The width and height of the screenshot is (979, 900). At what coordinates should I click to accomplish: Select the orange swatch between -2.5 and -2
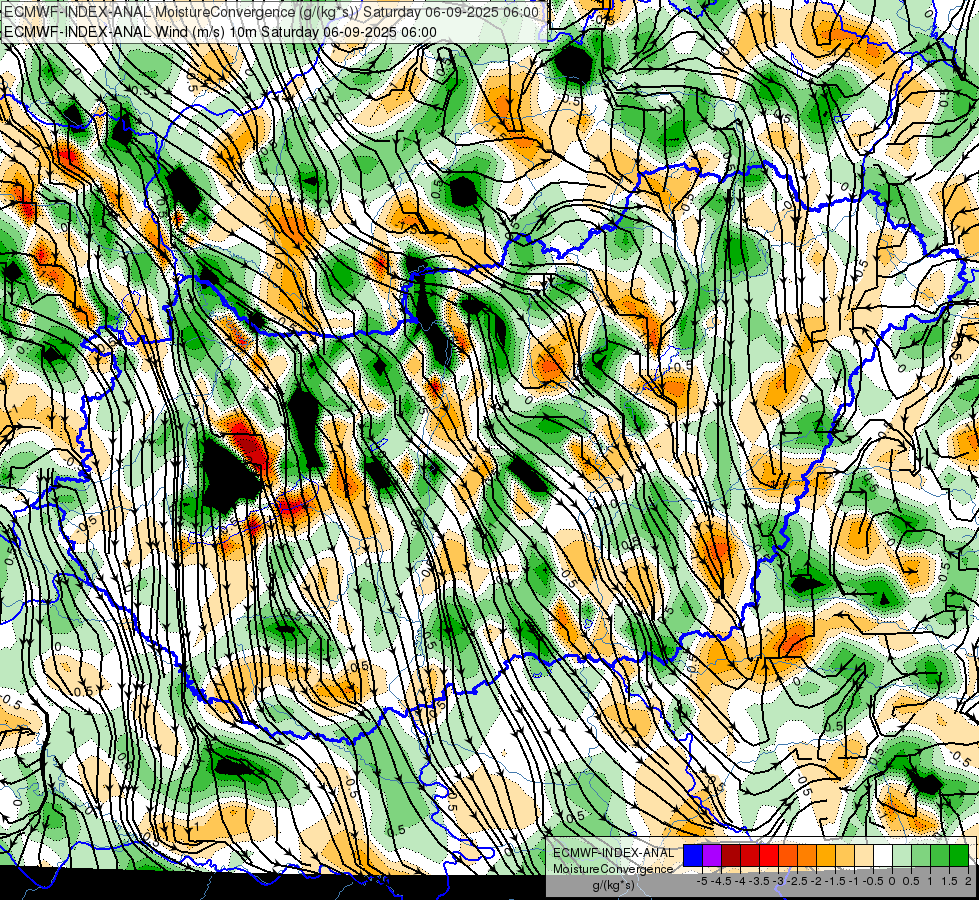click(x=807, y=856)
